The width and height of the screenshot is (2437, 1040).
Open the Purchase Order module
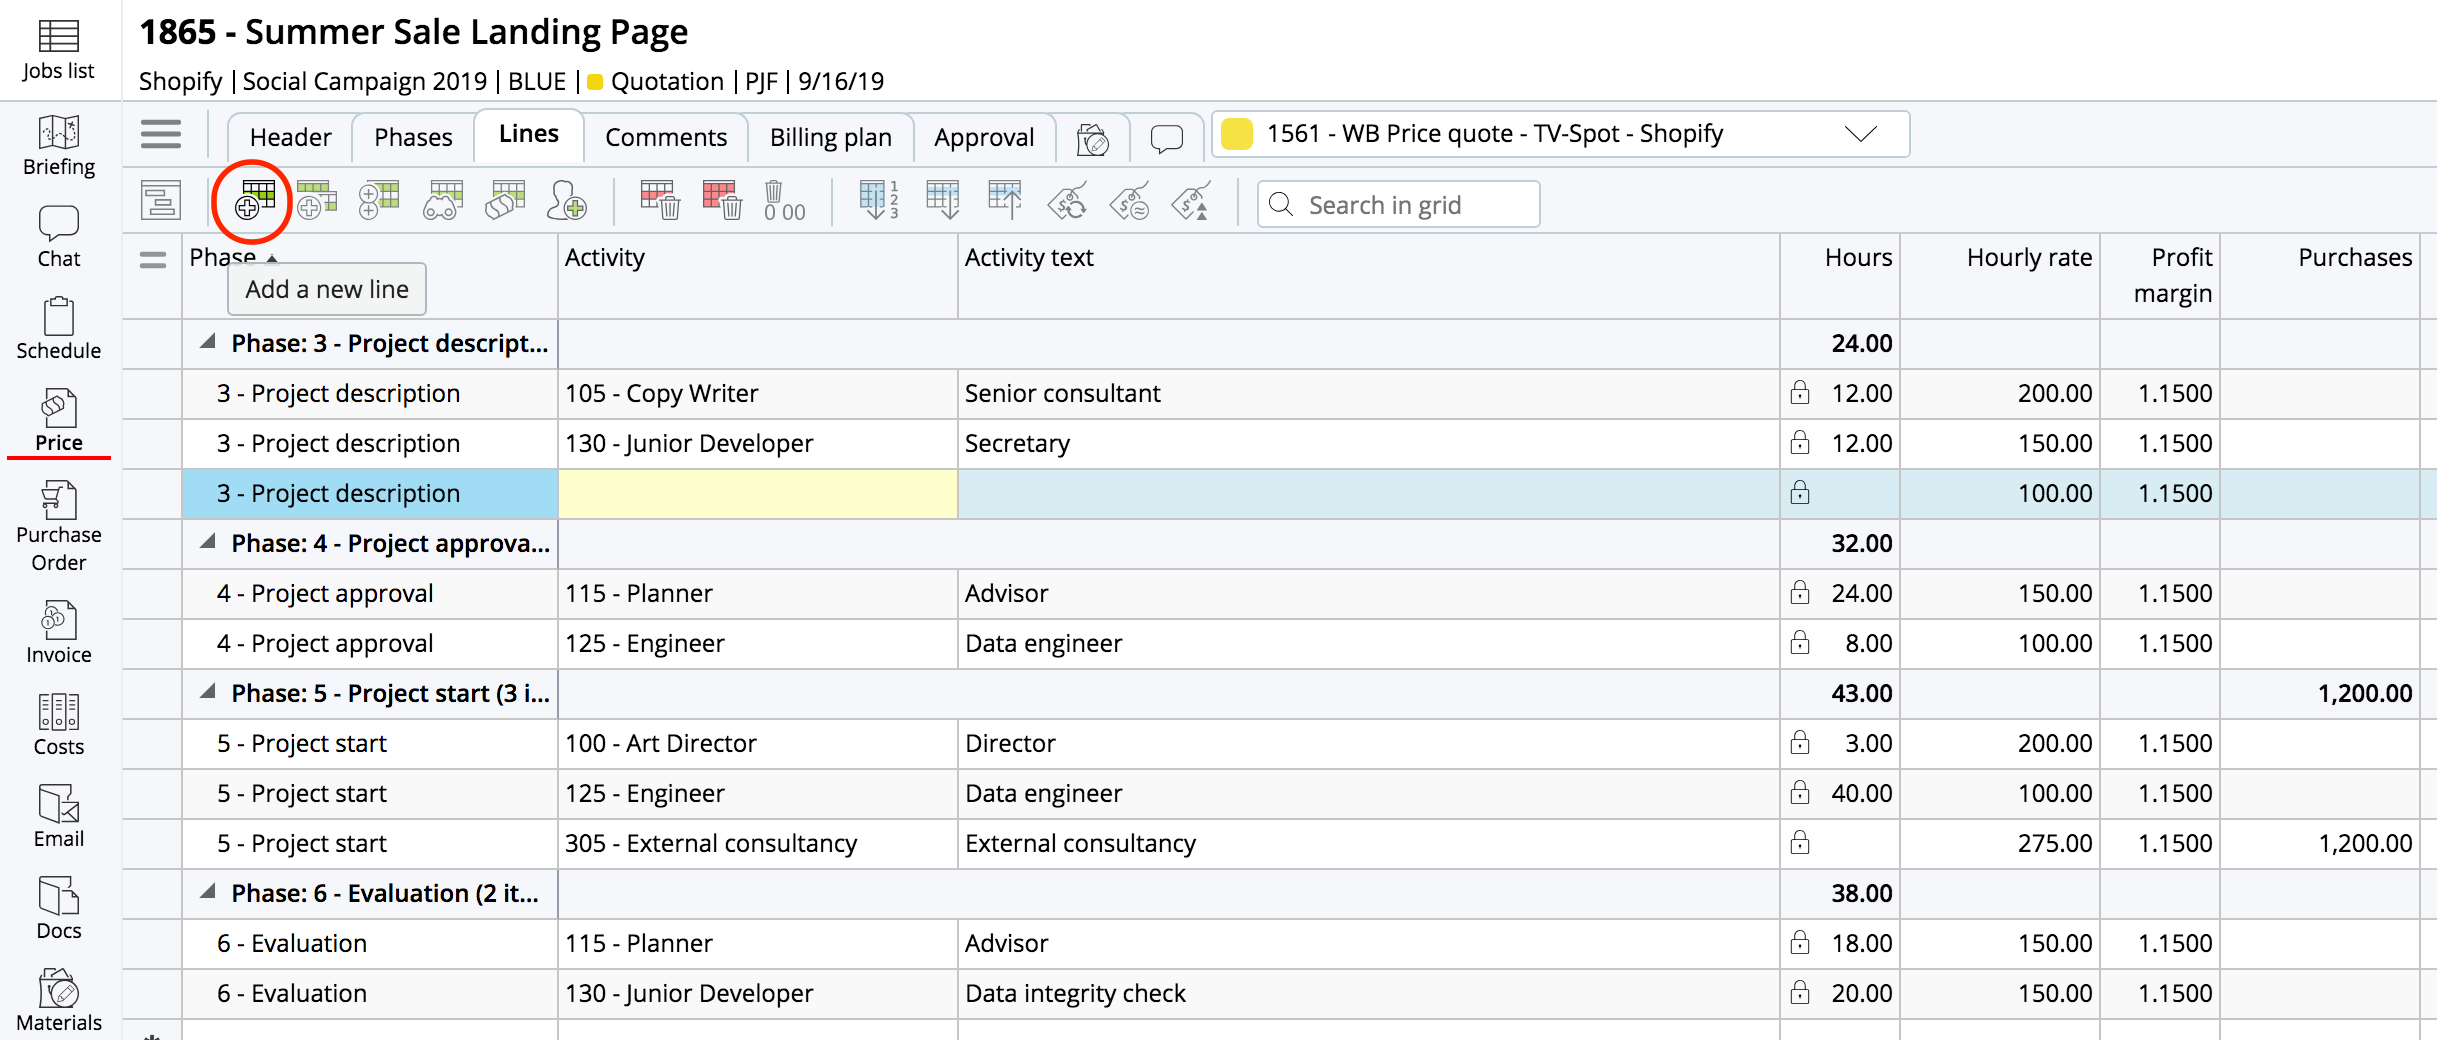pos(59,526)
